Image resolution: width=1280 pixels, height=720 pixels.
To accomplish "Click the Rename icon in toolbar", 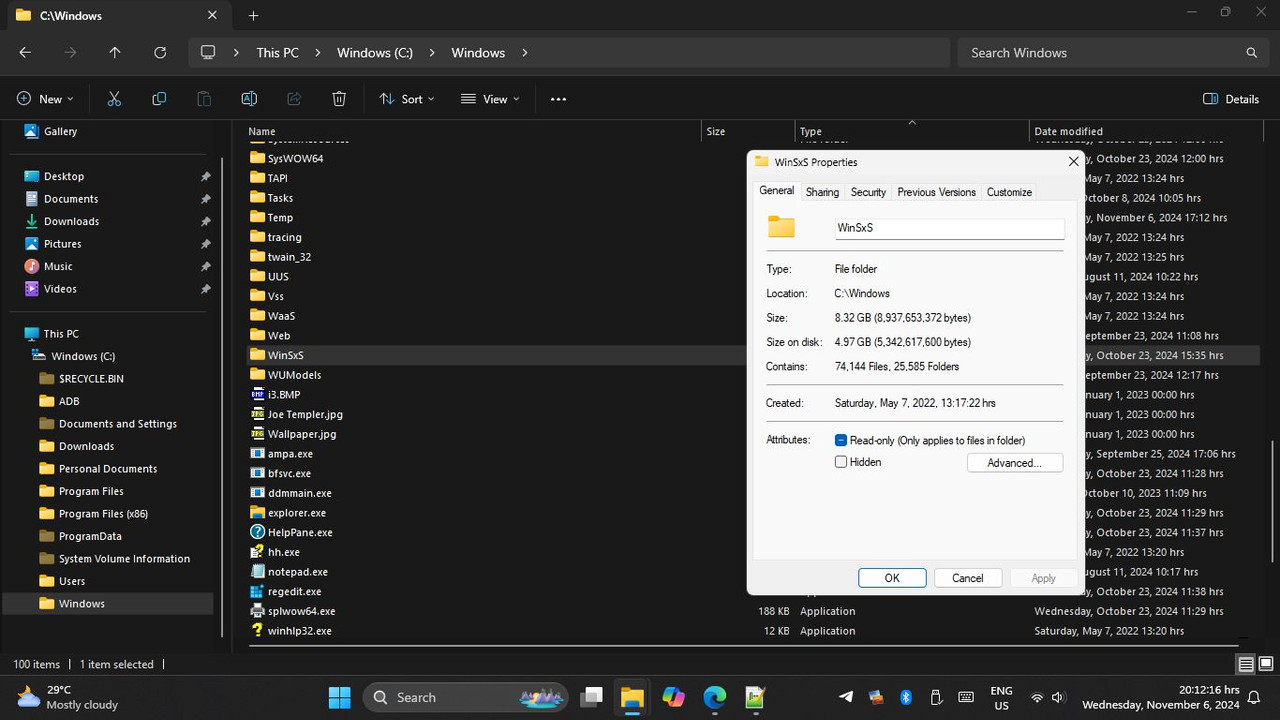I will (x=249, y=99).
